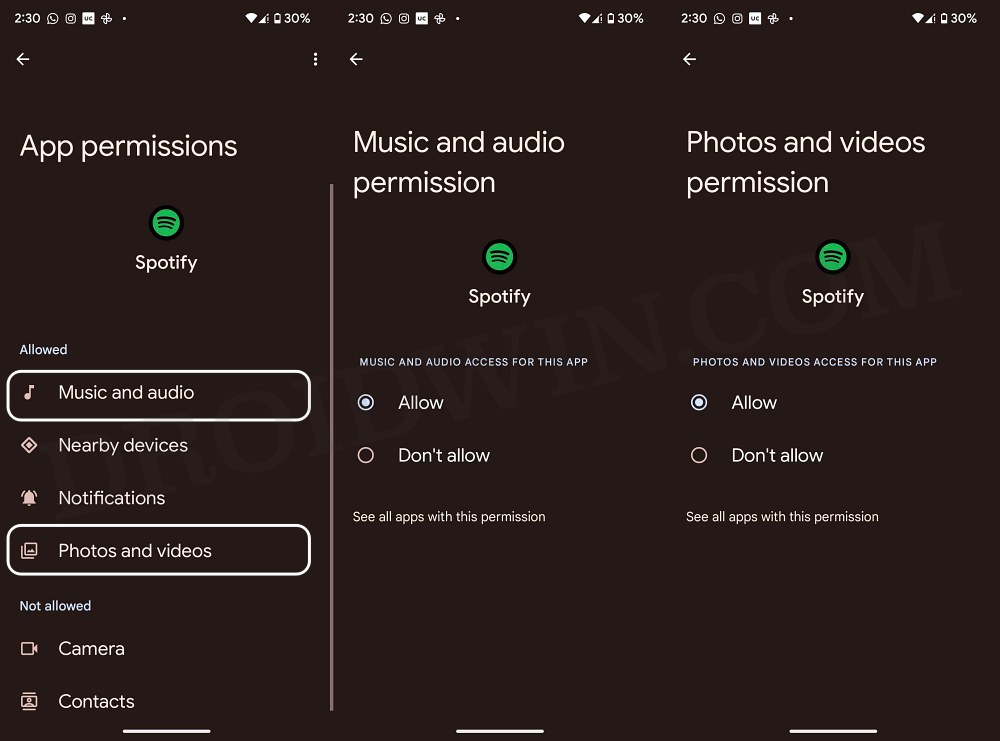Open See all apps link under Music and audio
This screenshot has width=1000, height=741.
click(449, 517)
